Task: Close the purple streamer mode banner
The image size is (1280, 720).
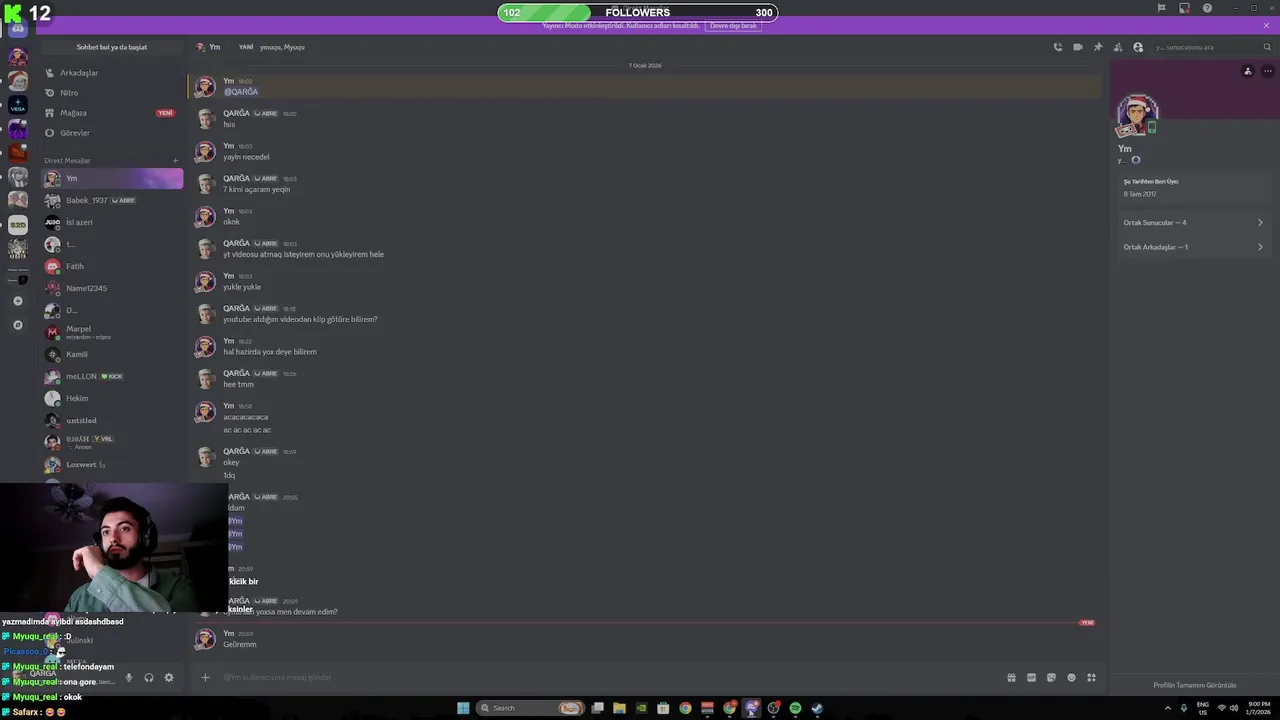Action: [1266, 26]
